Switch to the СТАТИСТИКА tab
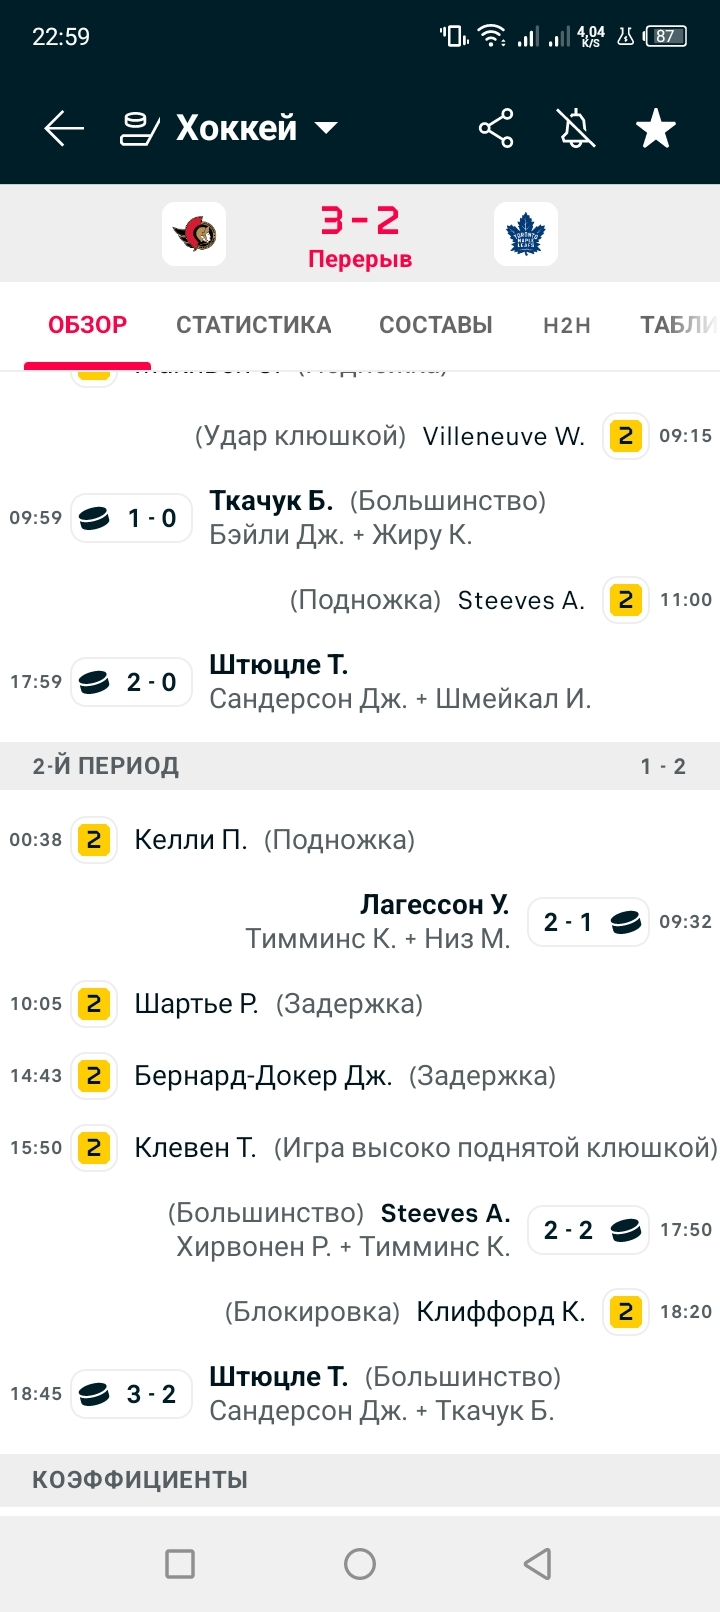The image size is (720, 1612). tap(254, 325)
